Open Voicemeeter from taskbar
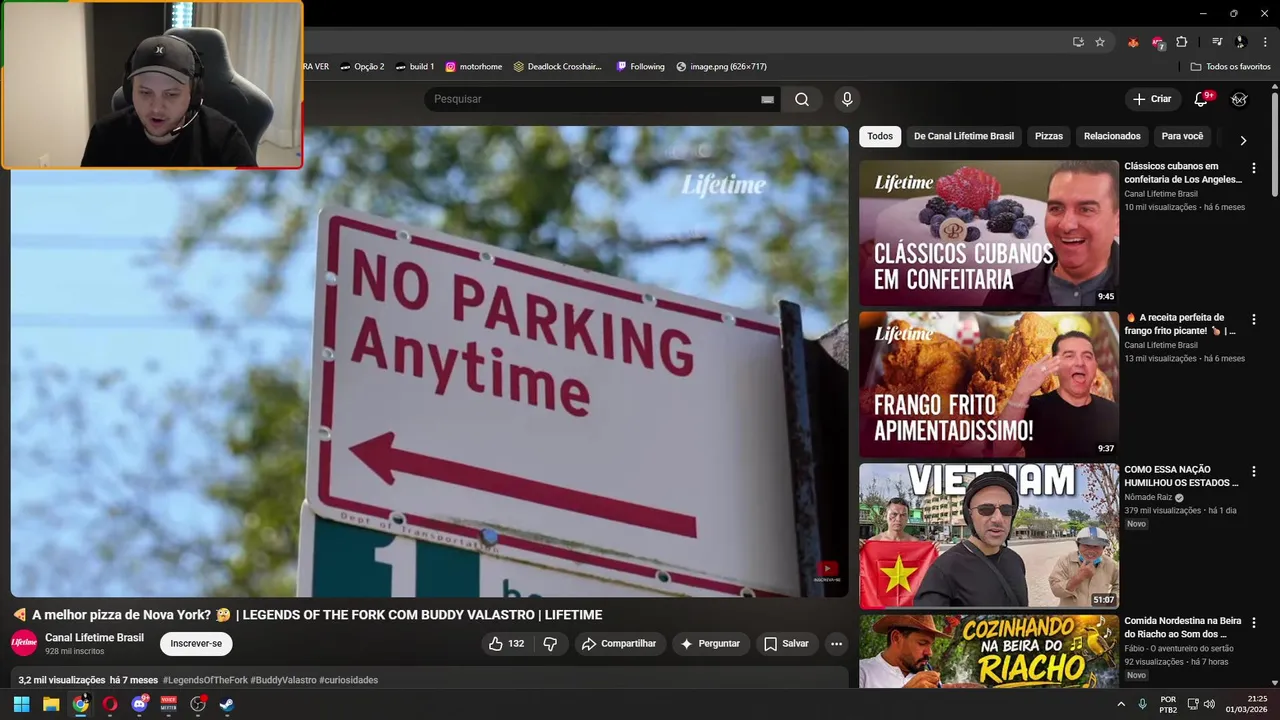 (169, 704)
